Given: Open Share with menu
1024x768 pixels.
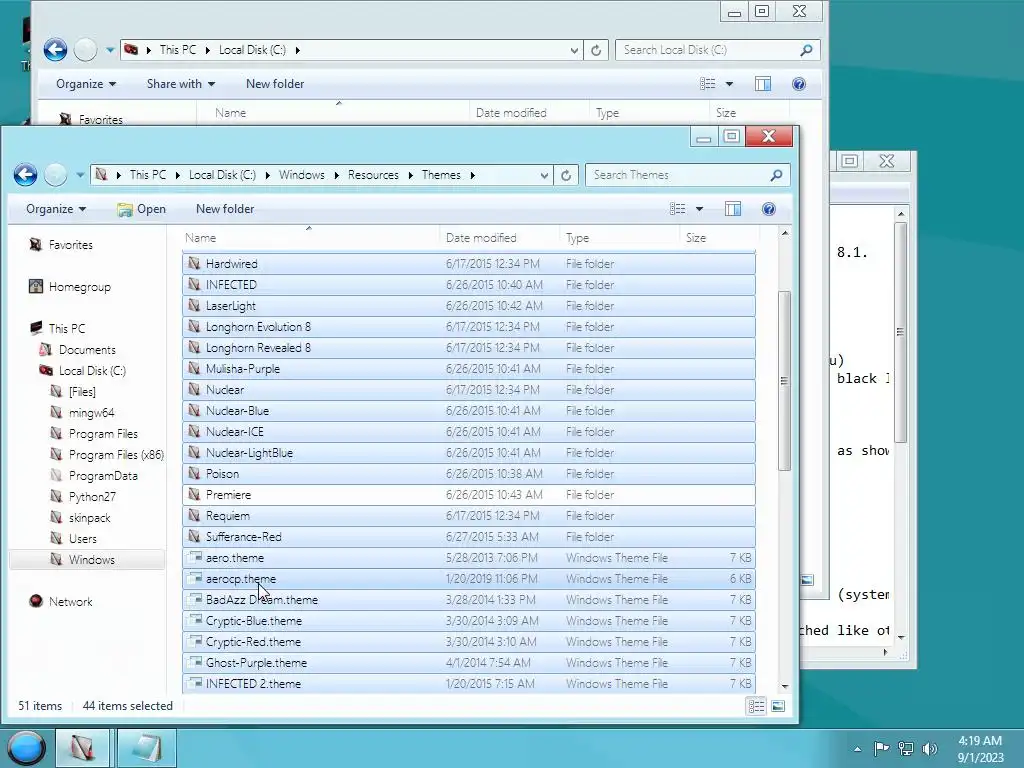Looking at the screenshot, I should tap(181, 84).
